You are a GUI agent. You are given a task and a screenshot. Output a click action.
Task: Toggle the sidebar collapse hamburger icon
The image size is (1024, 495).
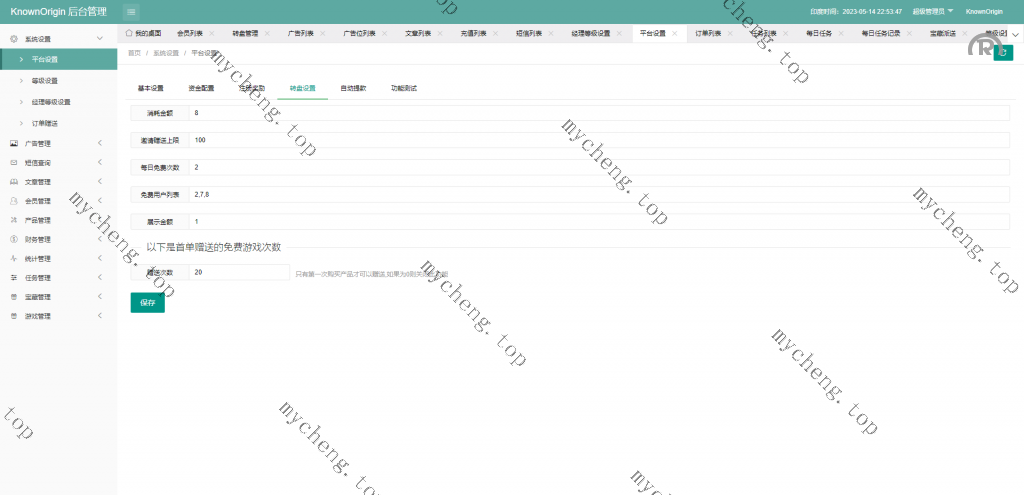[x=132, y=11]
